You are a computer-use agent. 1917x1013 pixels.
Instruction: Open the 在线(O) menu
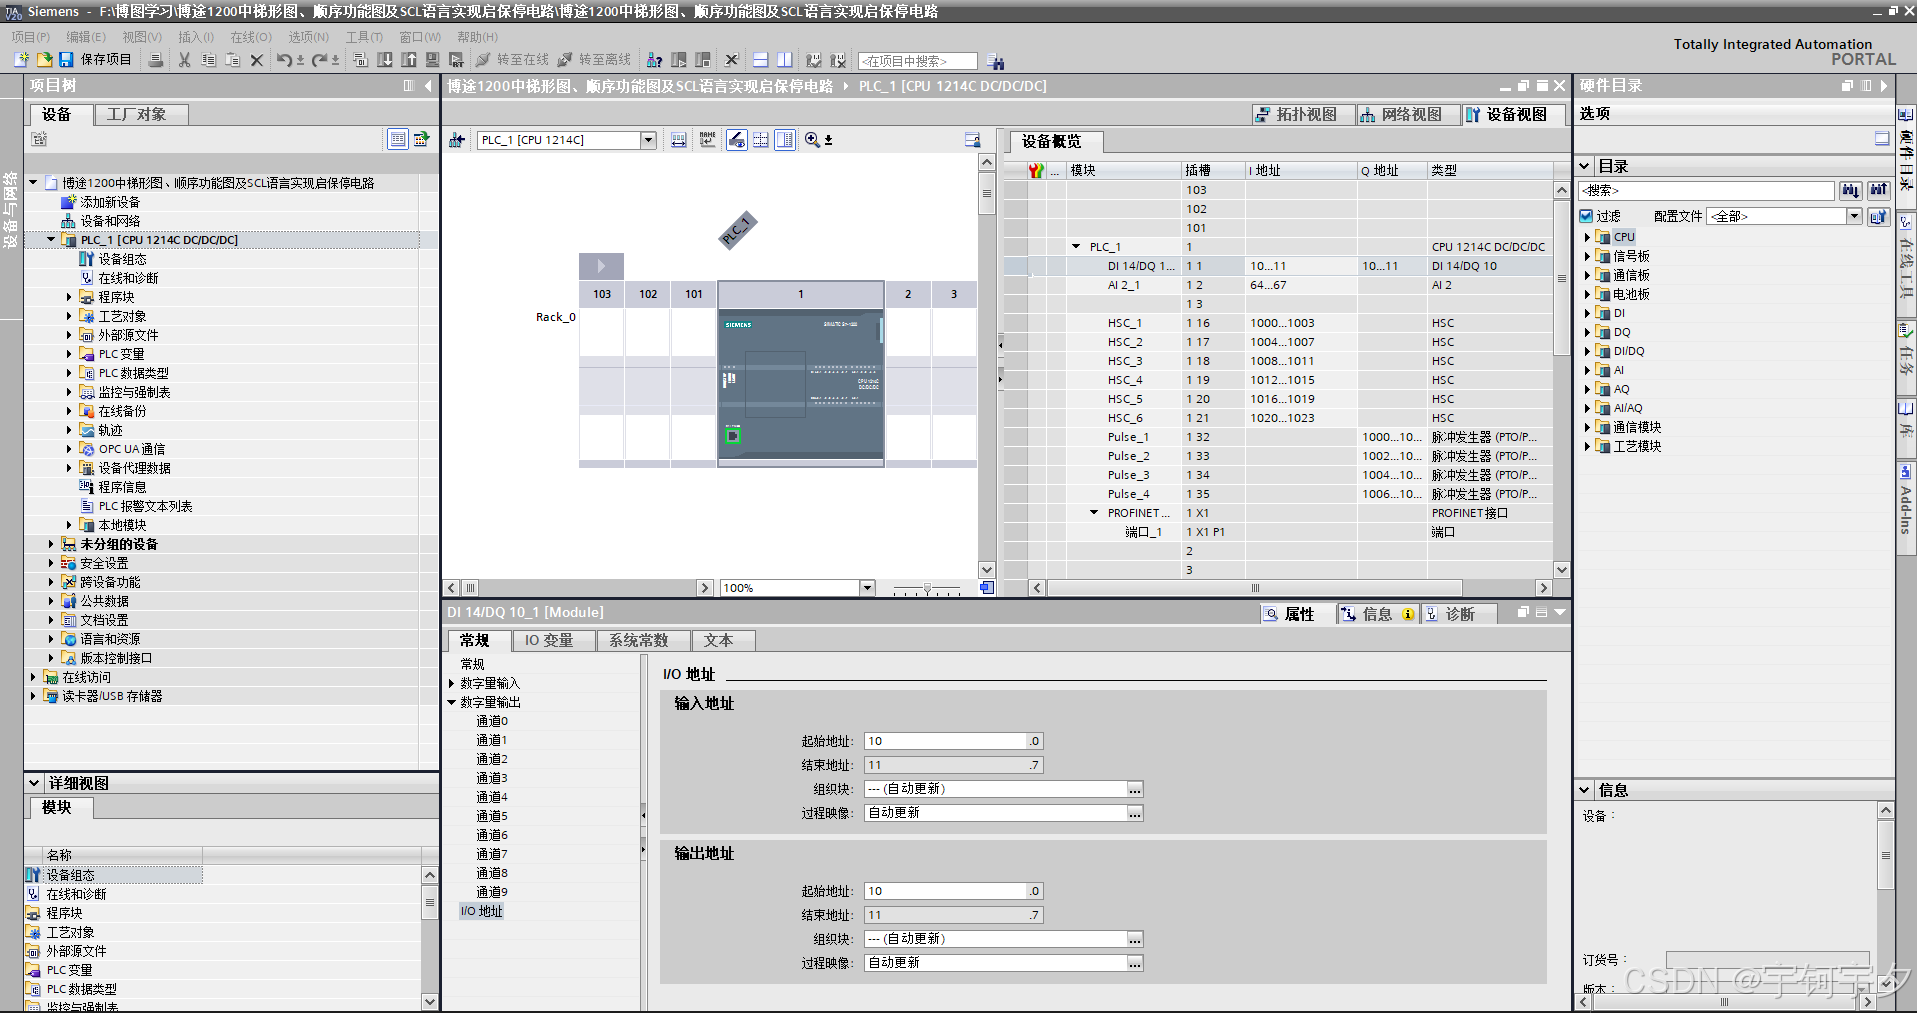[251, 37]
